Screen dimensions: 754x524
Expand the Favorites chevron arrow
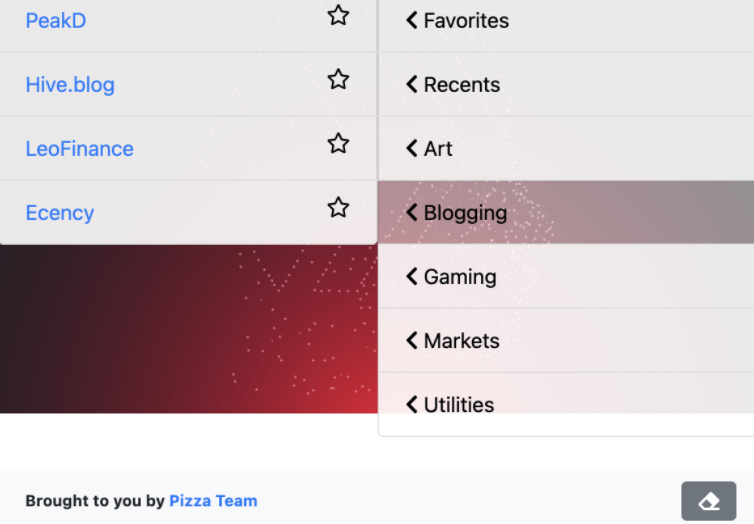click(412, 20)
